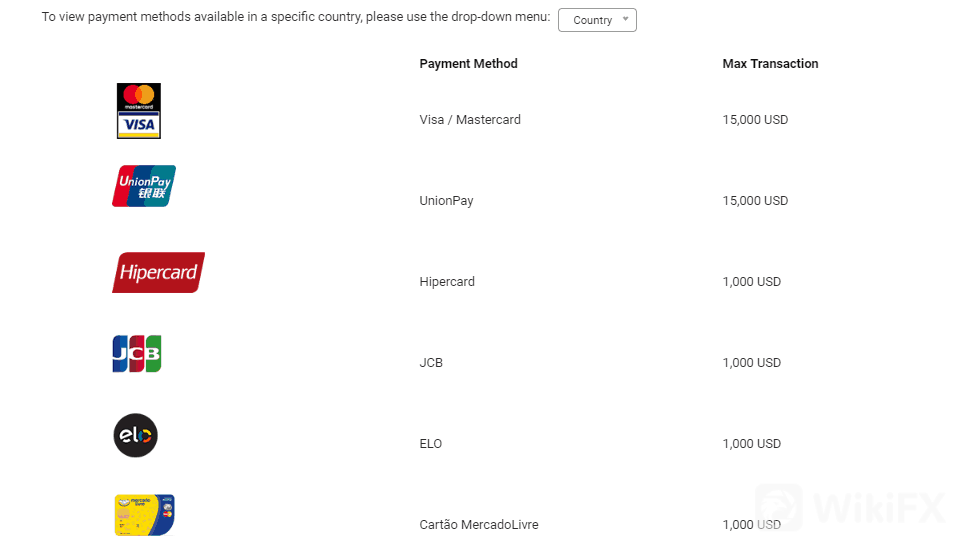Select the UnionPay payment method text
956x550 pixels.
coord(446,201)
